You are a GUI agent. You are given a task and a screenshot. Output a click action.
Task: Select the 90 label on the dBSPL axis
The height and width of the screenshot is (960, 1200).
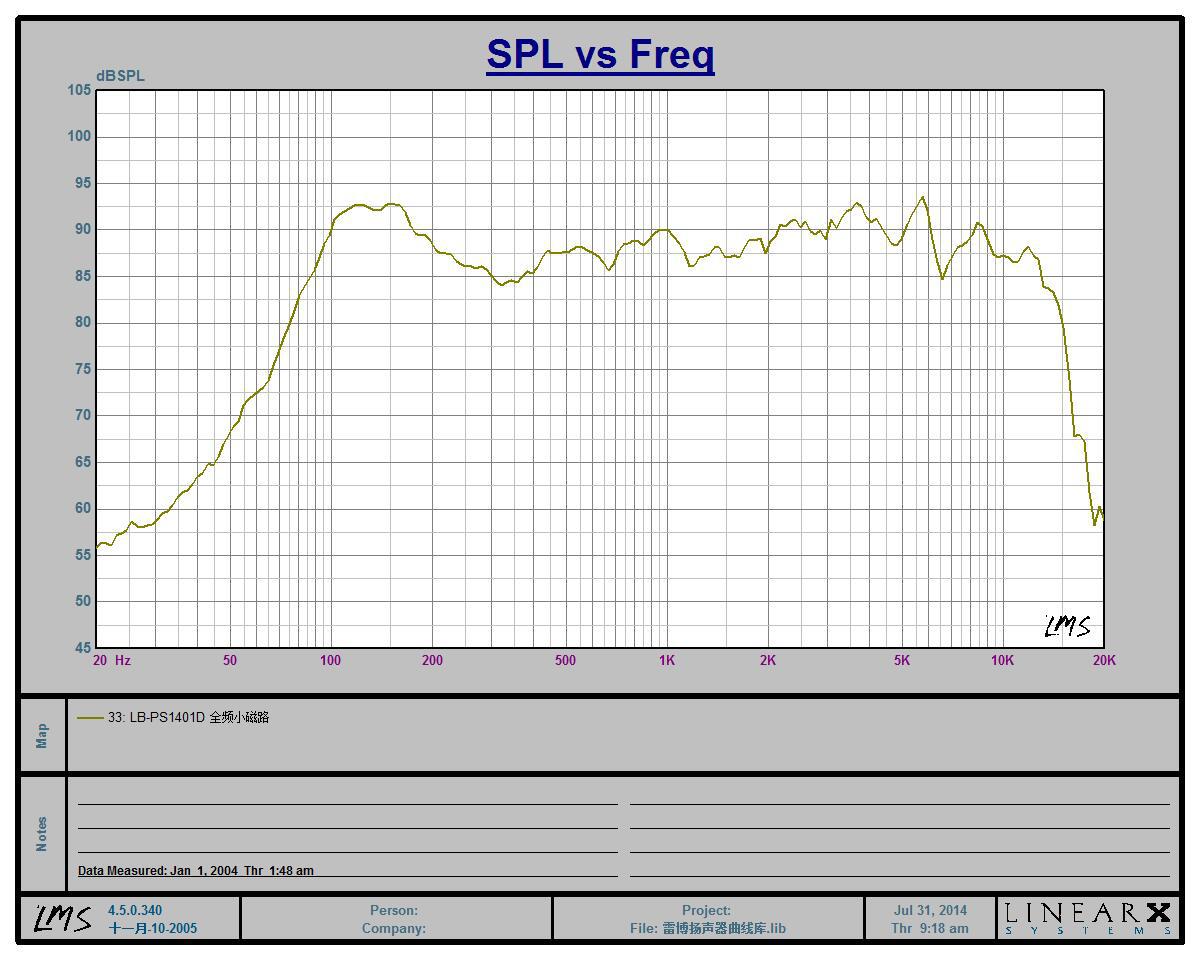[x=83, y=229]
